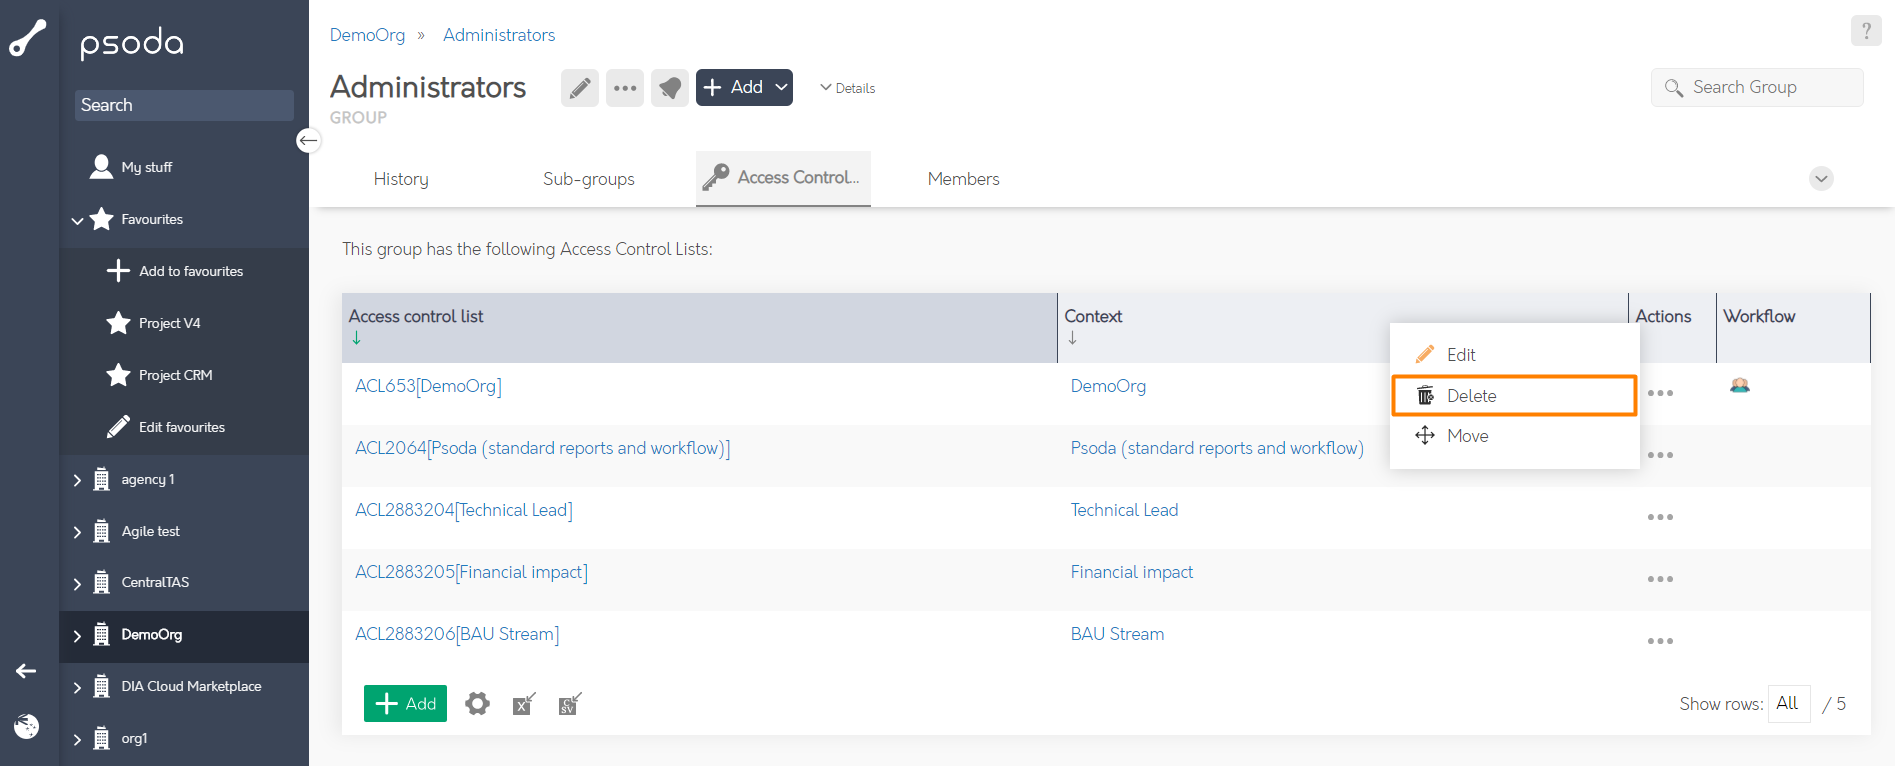
Task: Open the BAU Stream context link
Action: point(1117,634)
